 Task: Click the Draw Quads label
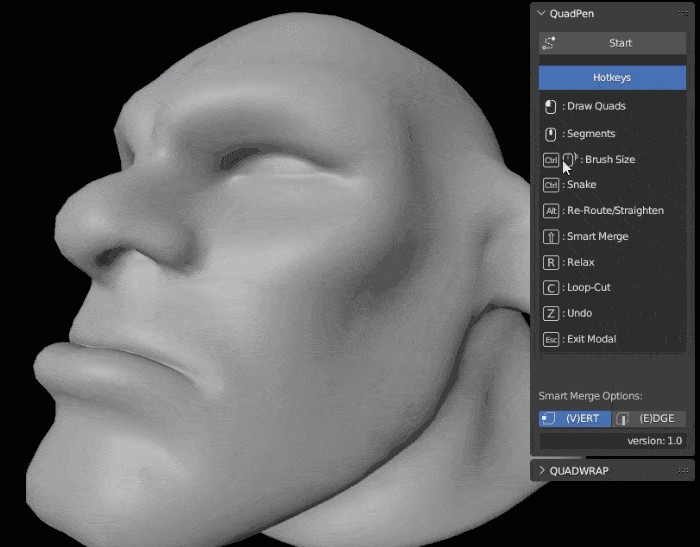click(596, 106)
